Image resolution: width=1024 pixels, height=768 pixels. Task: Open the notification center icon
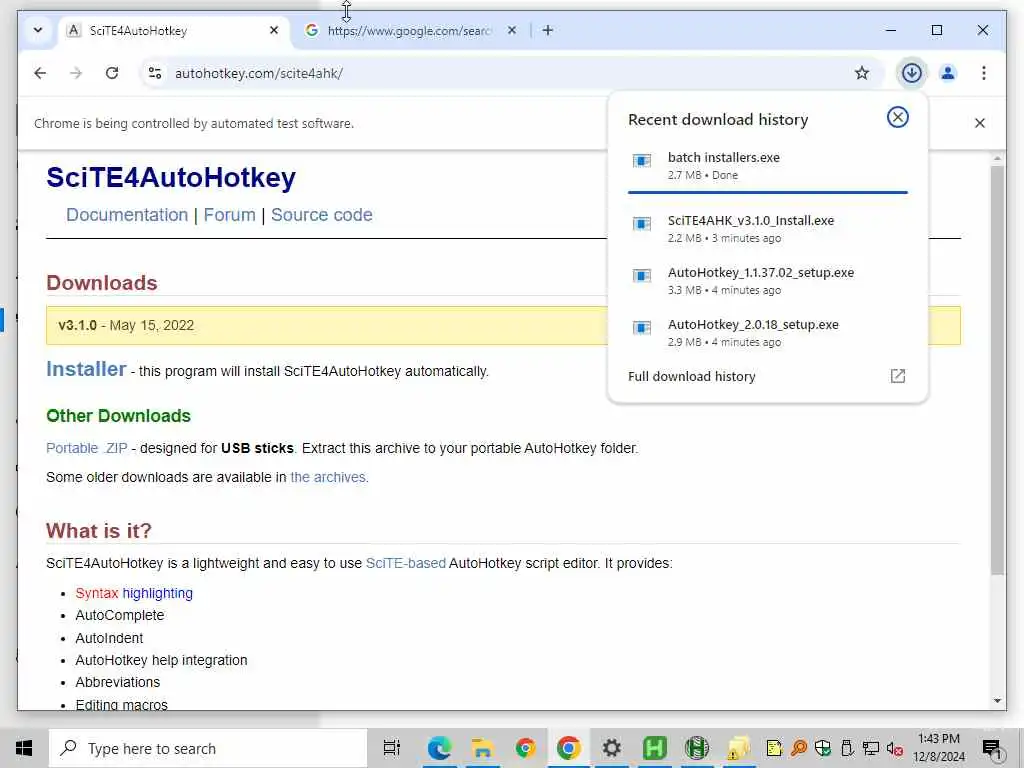991,748
